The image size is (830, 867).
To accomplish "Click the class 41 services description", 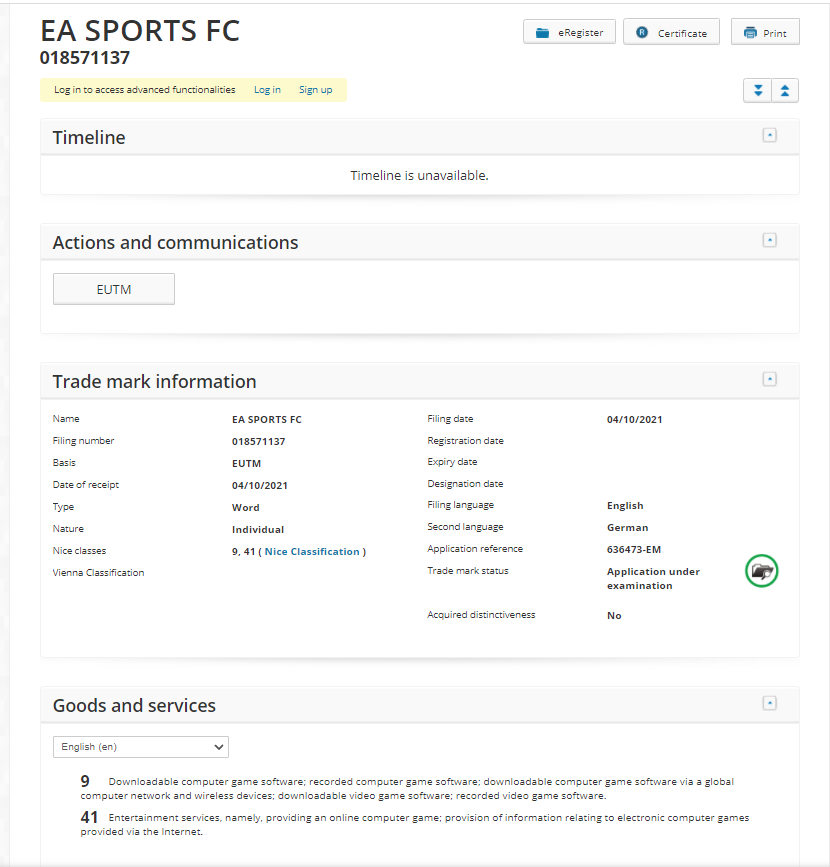I will (415, 824).
